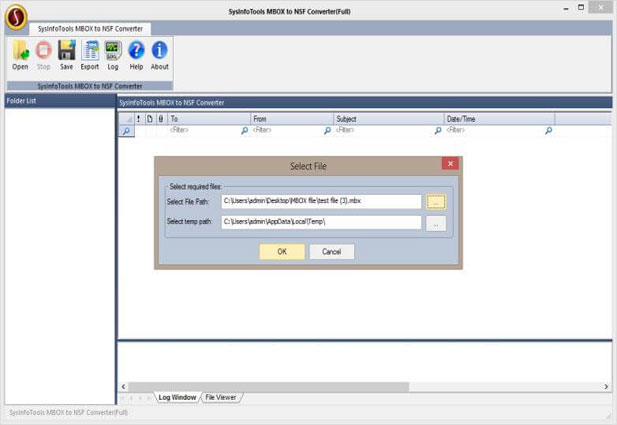The image size is (617, 425).
Task: Sort by the To column header
Action: coord(209,119)
